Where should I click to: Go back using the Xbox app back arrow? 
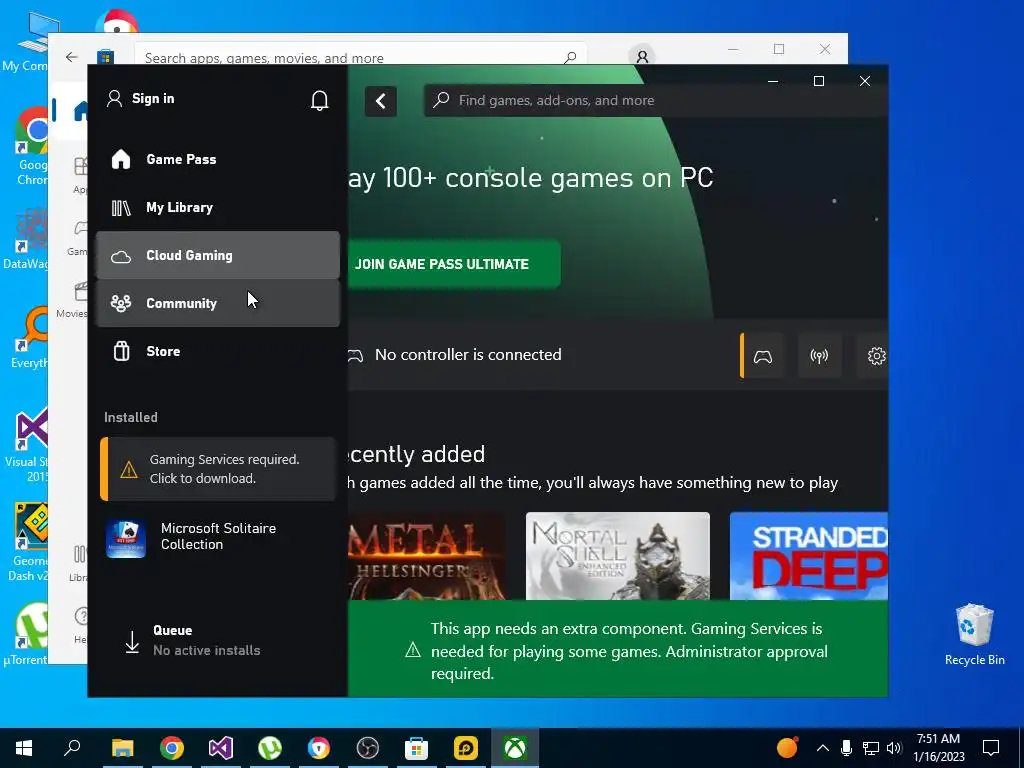click(381, 101)
